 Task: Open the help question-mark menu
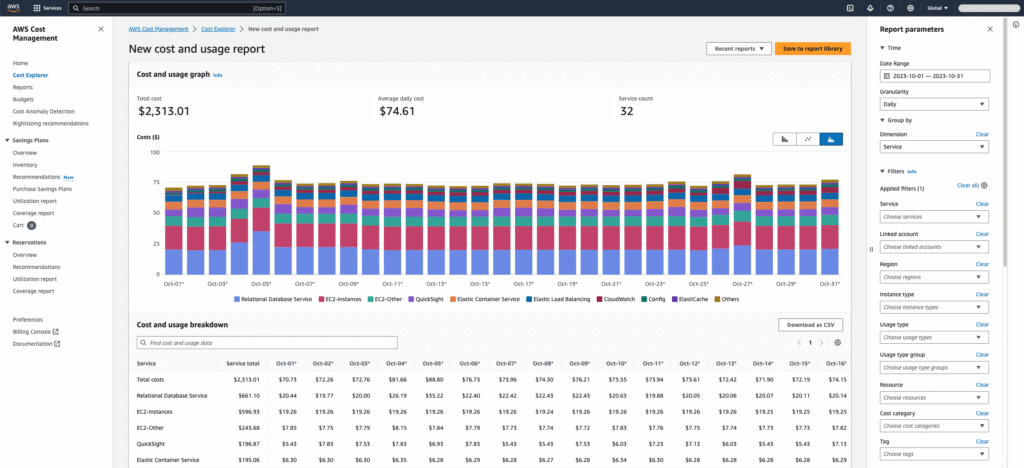point(890,8)
